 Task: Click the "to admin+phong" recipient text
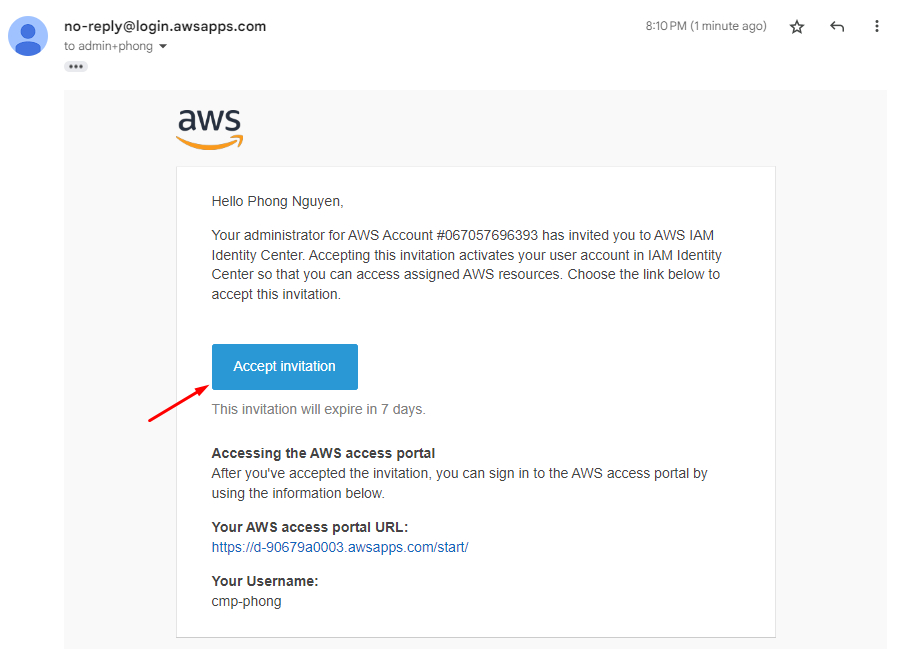[x=109, y=47]
